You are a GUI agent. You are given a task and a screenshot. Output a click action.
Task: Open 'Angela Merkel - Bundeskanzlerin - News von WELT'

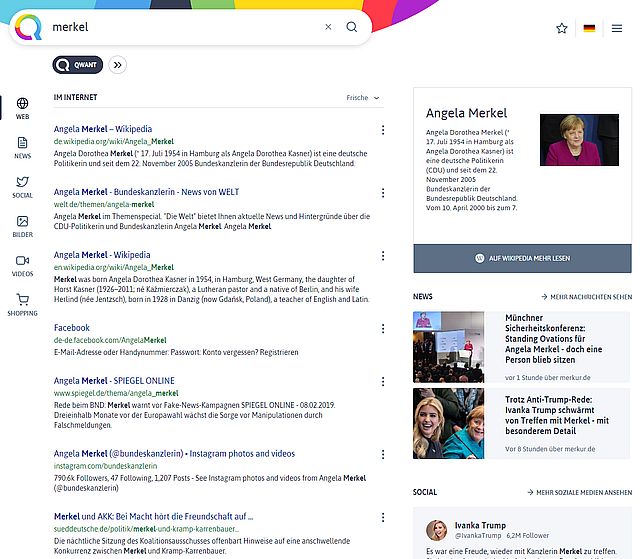(146, 192)
